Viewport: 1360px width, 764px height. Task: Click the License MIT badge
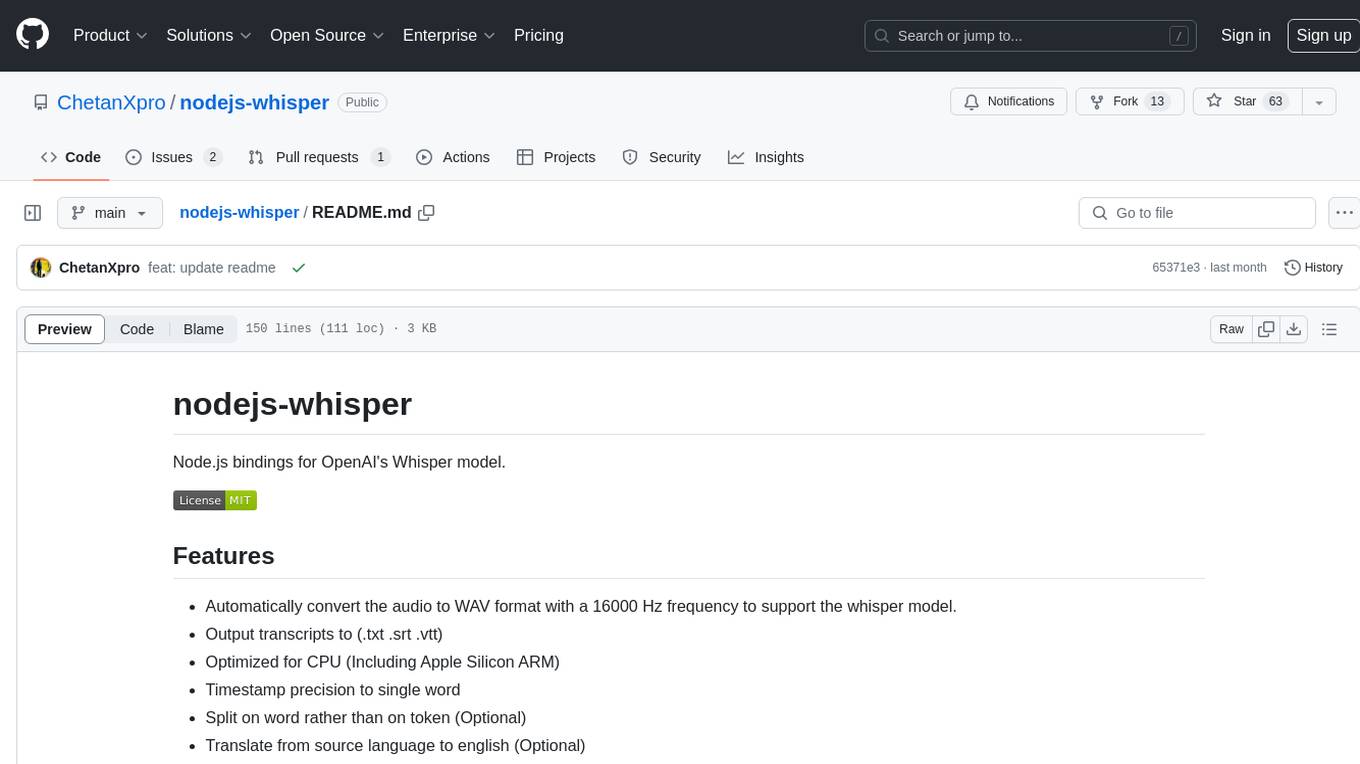215,500
